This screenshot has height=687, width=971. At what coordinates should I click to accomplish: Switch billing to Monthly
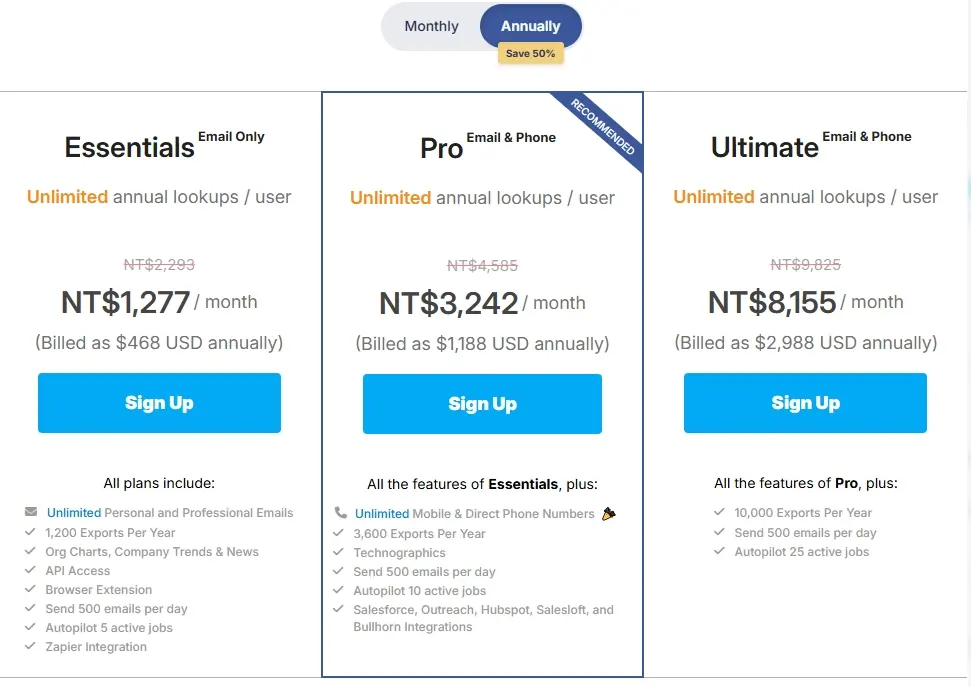coord(431,27)
